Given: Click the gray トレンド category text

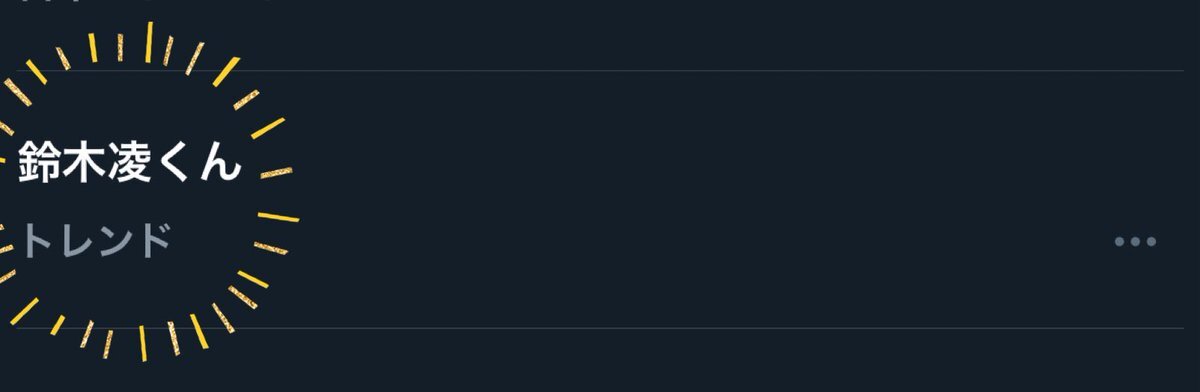Looking at the screenshot, I should click(95, 242).
